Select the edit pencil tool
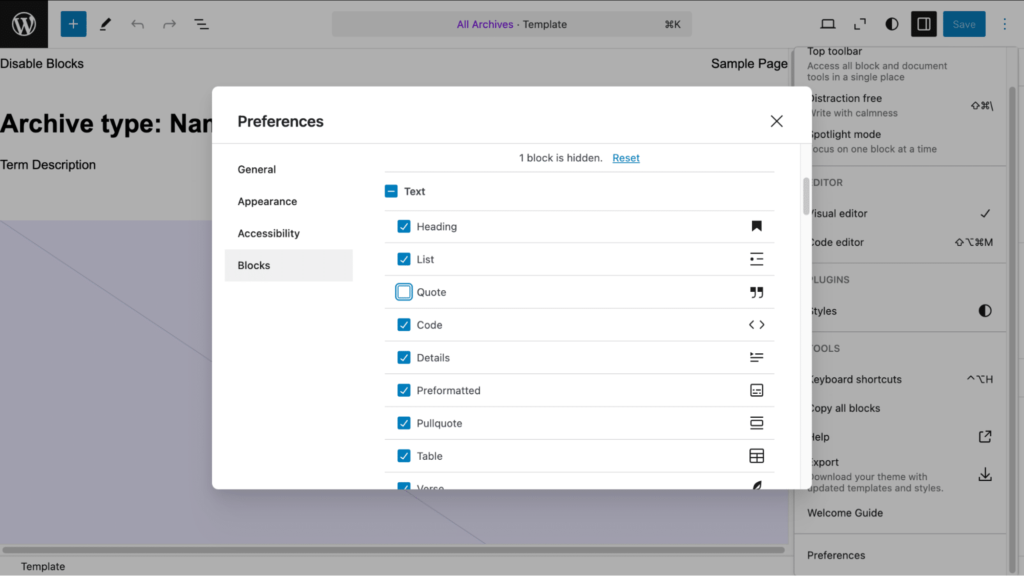Image resolution: width=1024 pixels, height=576 pixels. pyautogui.click(x=105, y=24)
